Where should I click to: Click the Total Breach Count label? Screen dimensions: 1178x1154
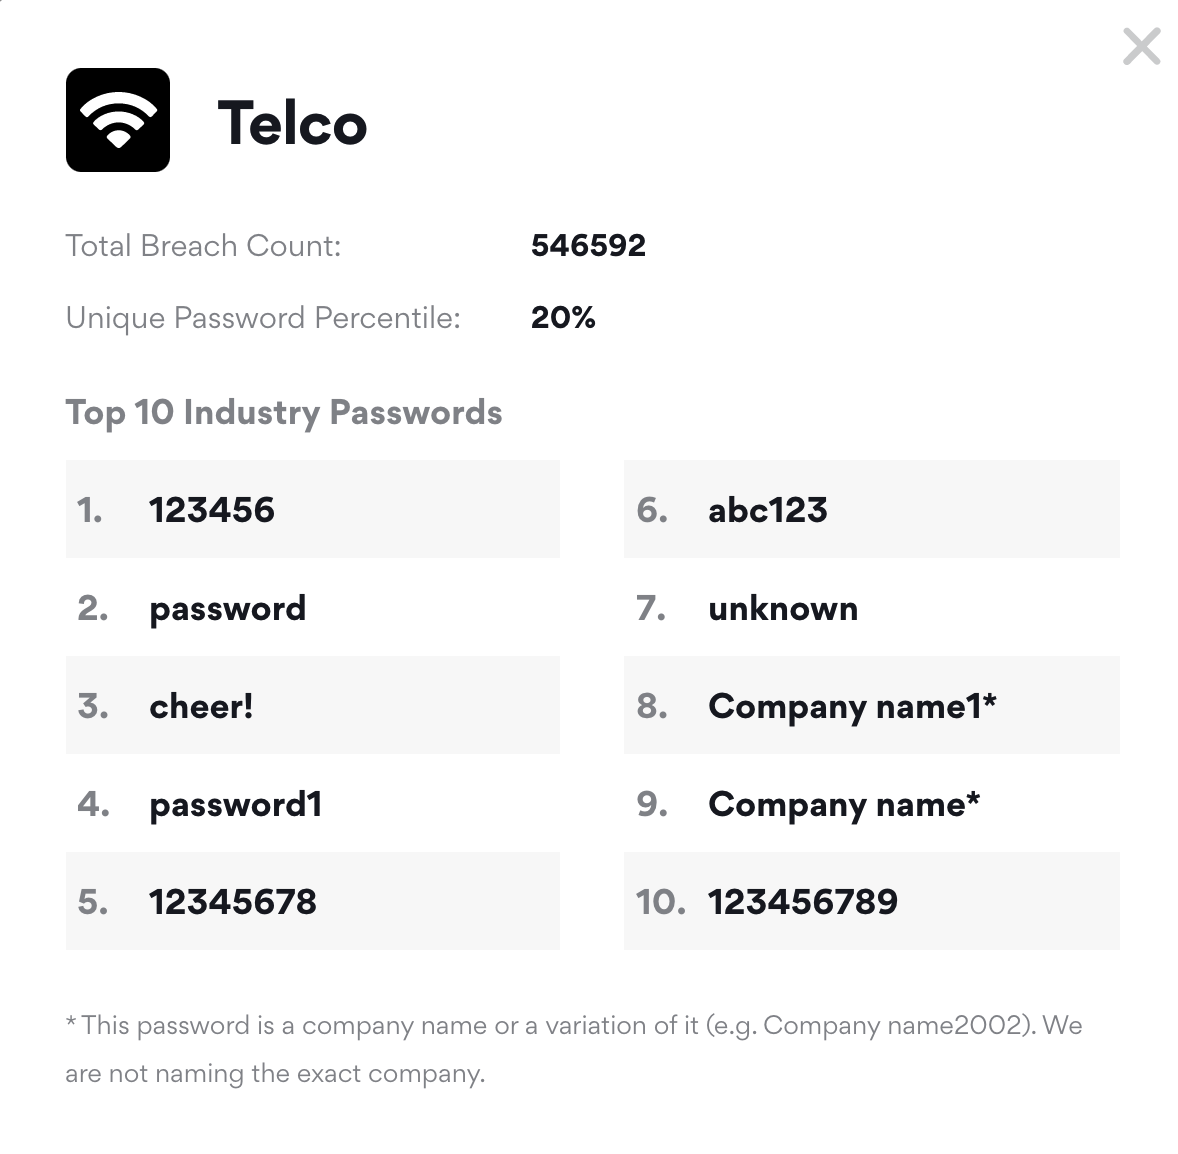[x=203, y=245]
